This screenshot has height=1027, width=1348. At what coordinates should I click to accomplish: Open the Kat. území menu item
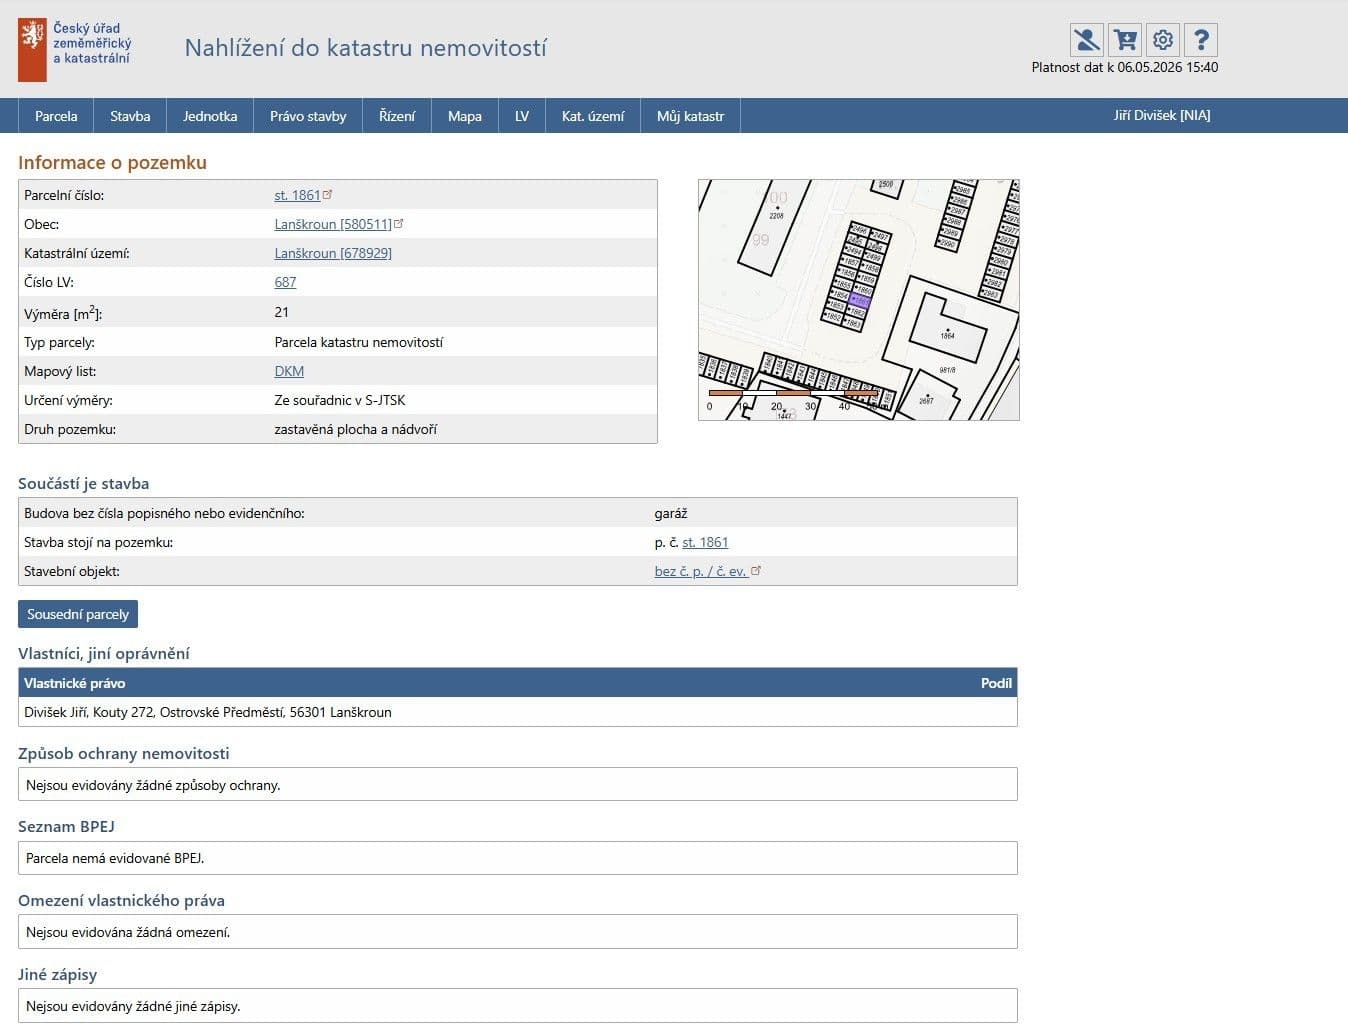coord(593,116)
